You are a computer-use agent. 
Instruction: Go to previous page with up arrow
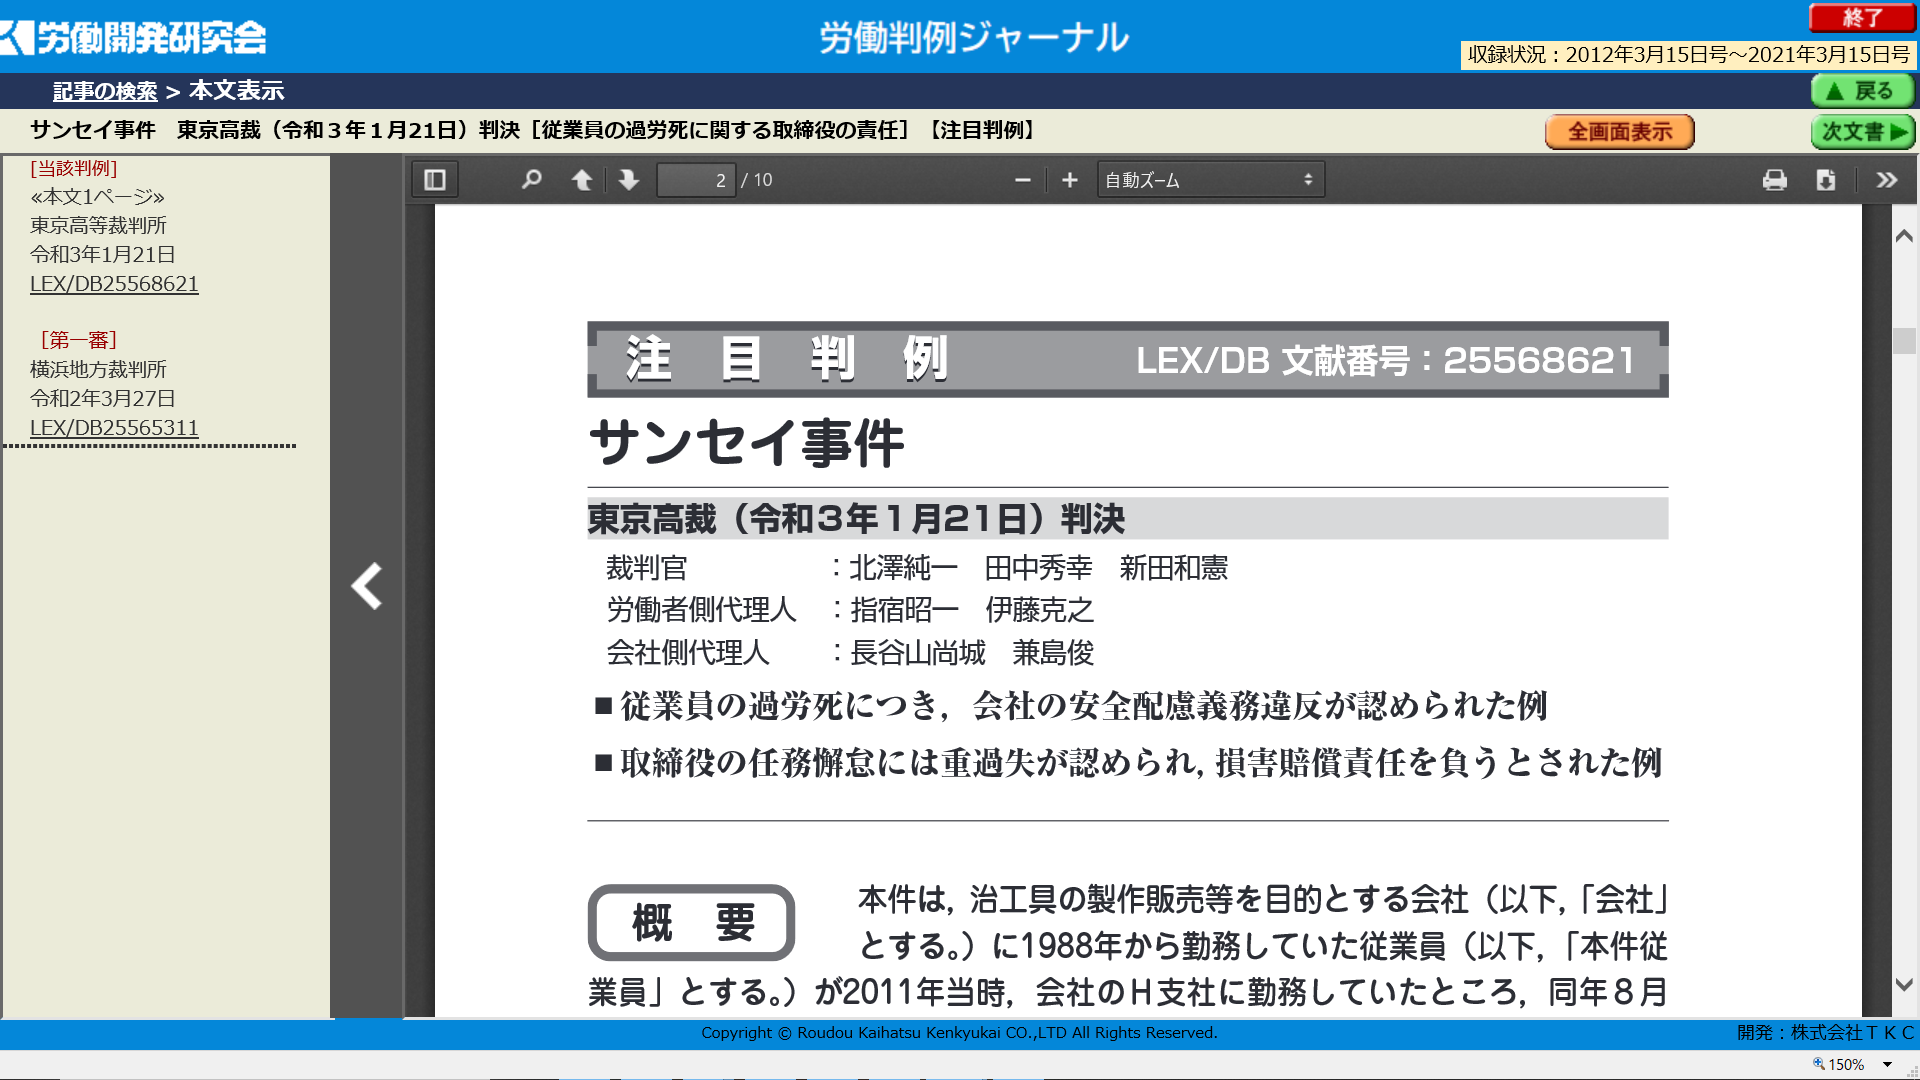(x=582, y=180)
